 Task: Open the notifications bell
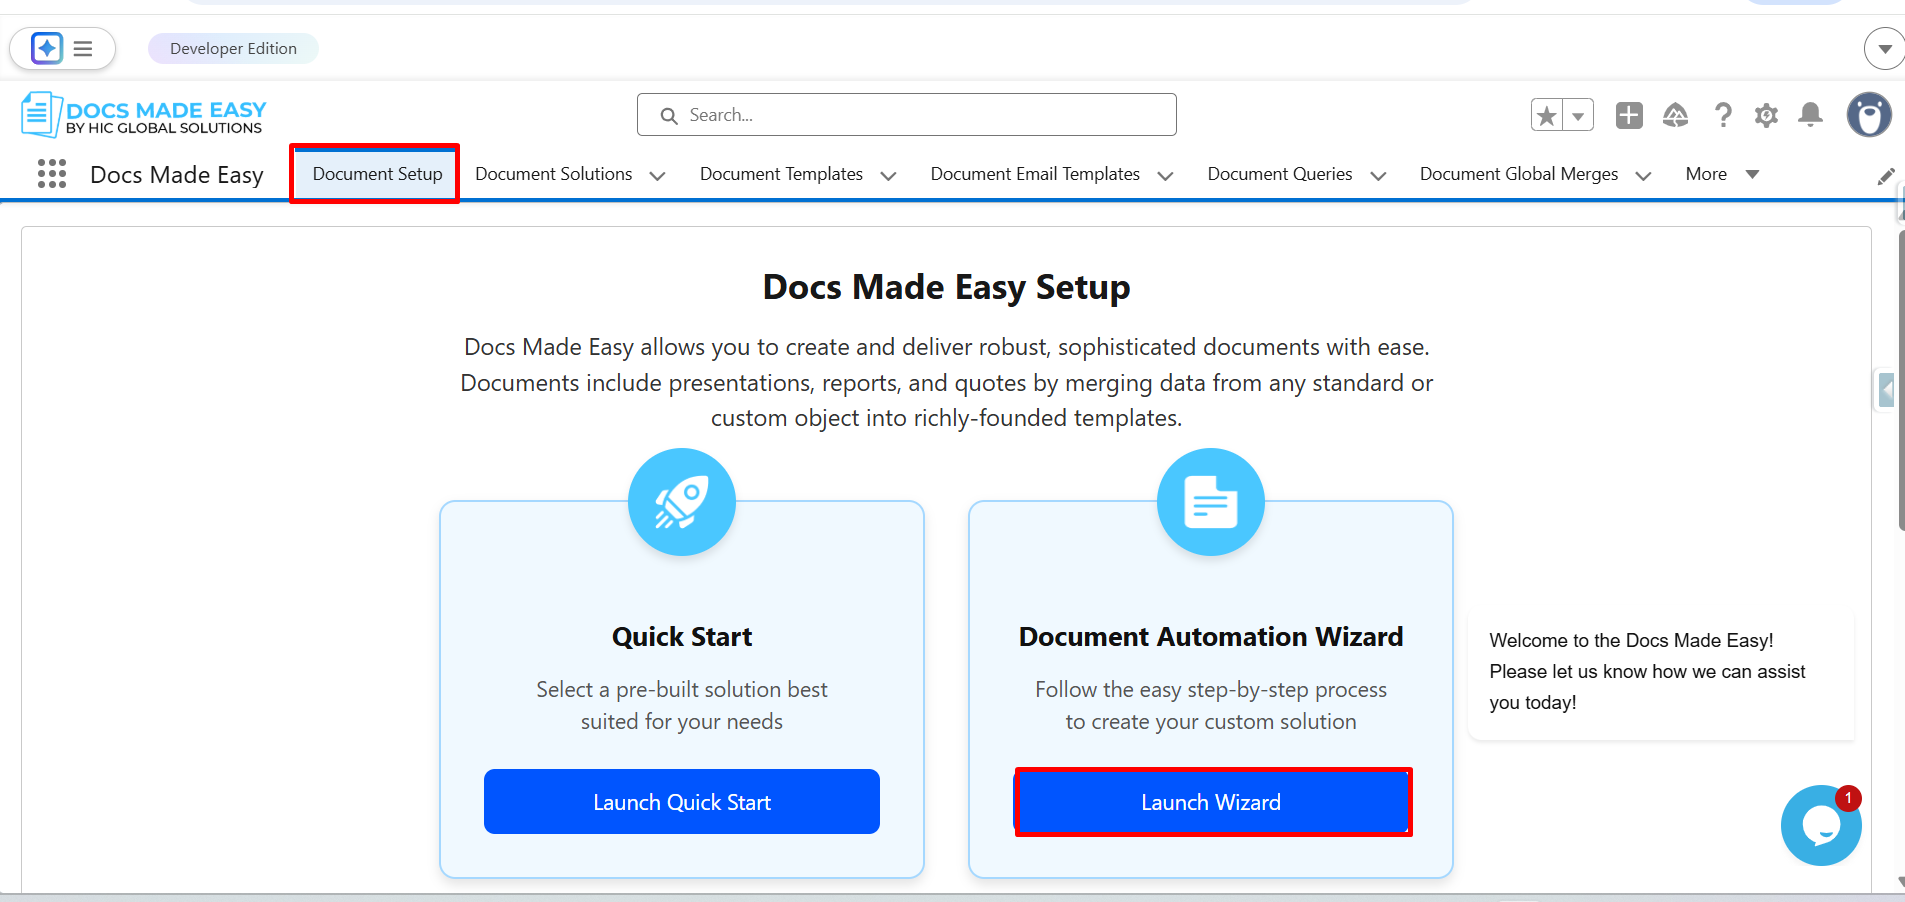point(1810,115)
